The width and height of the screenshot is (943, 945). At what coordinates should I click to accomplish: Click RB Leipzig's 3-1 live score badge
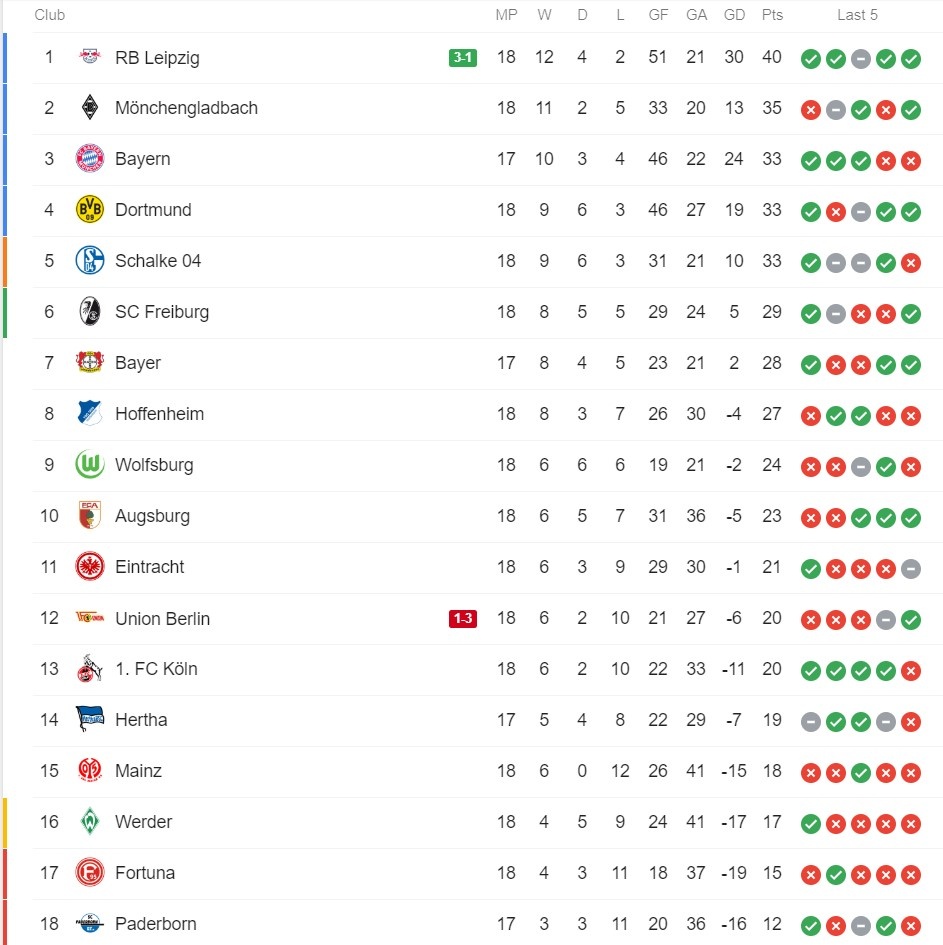pos(462,58)
